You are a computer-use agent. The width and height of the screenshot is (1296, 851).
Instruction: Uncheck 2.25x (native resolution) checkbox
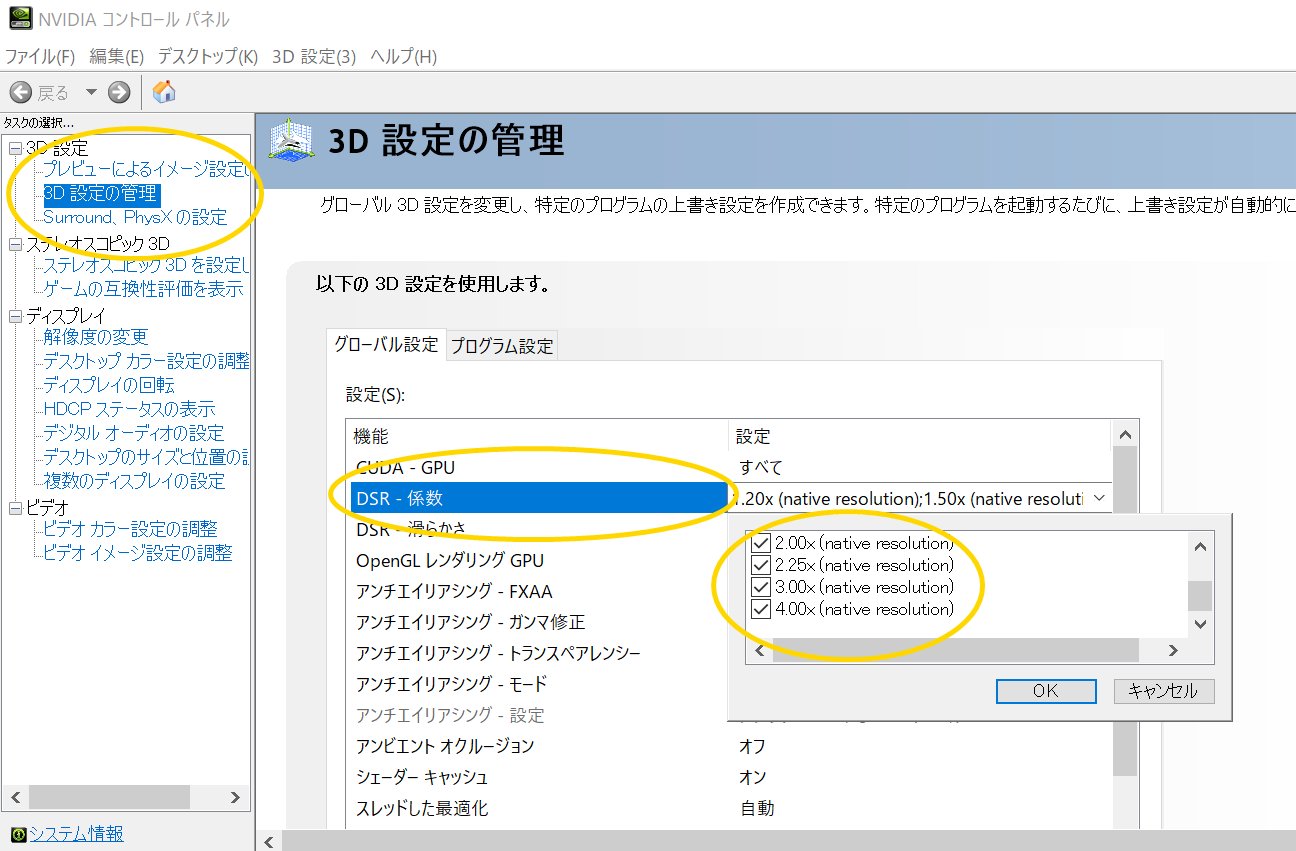(761, 565)
